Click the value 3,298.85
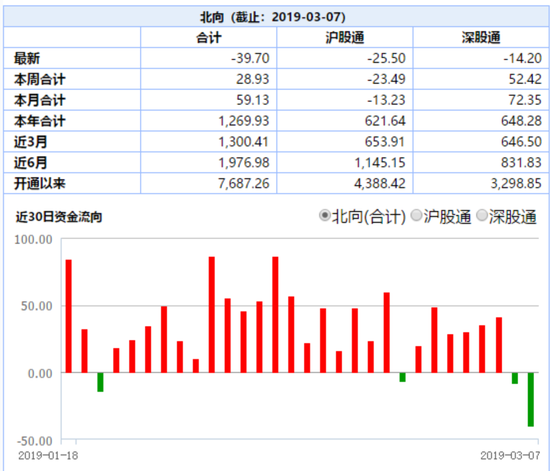Image resolution: width=550 pixels, height=471 pixels. 516,183
